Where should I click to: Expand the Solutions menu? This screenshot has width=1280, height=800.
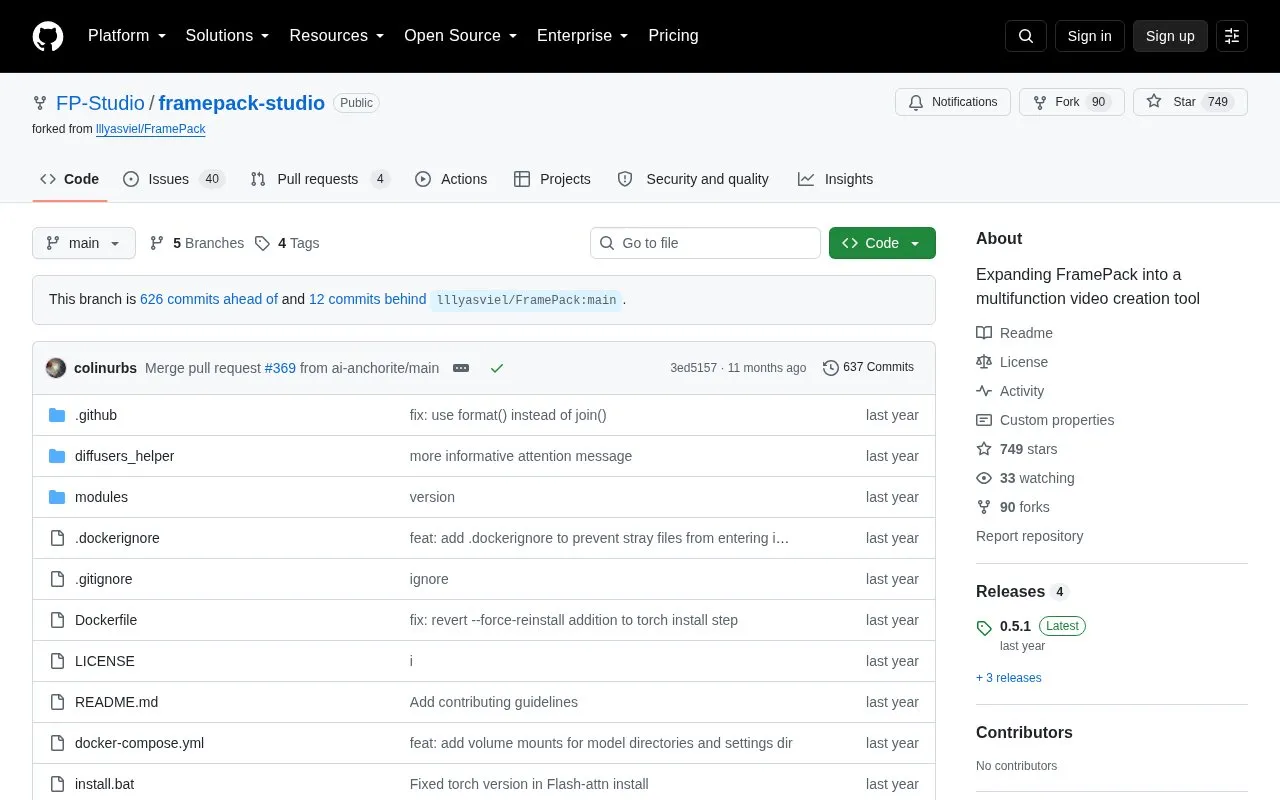pos(228,36)
